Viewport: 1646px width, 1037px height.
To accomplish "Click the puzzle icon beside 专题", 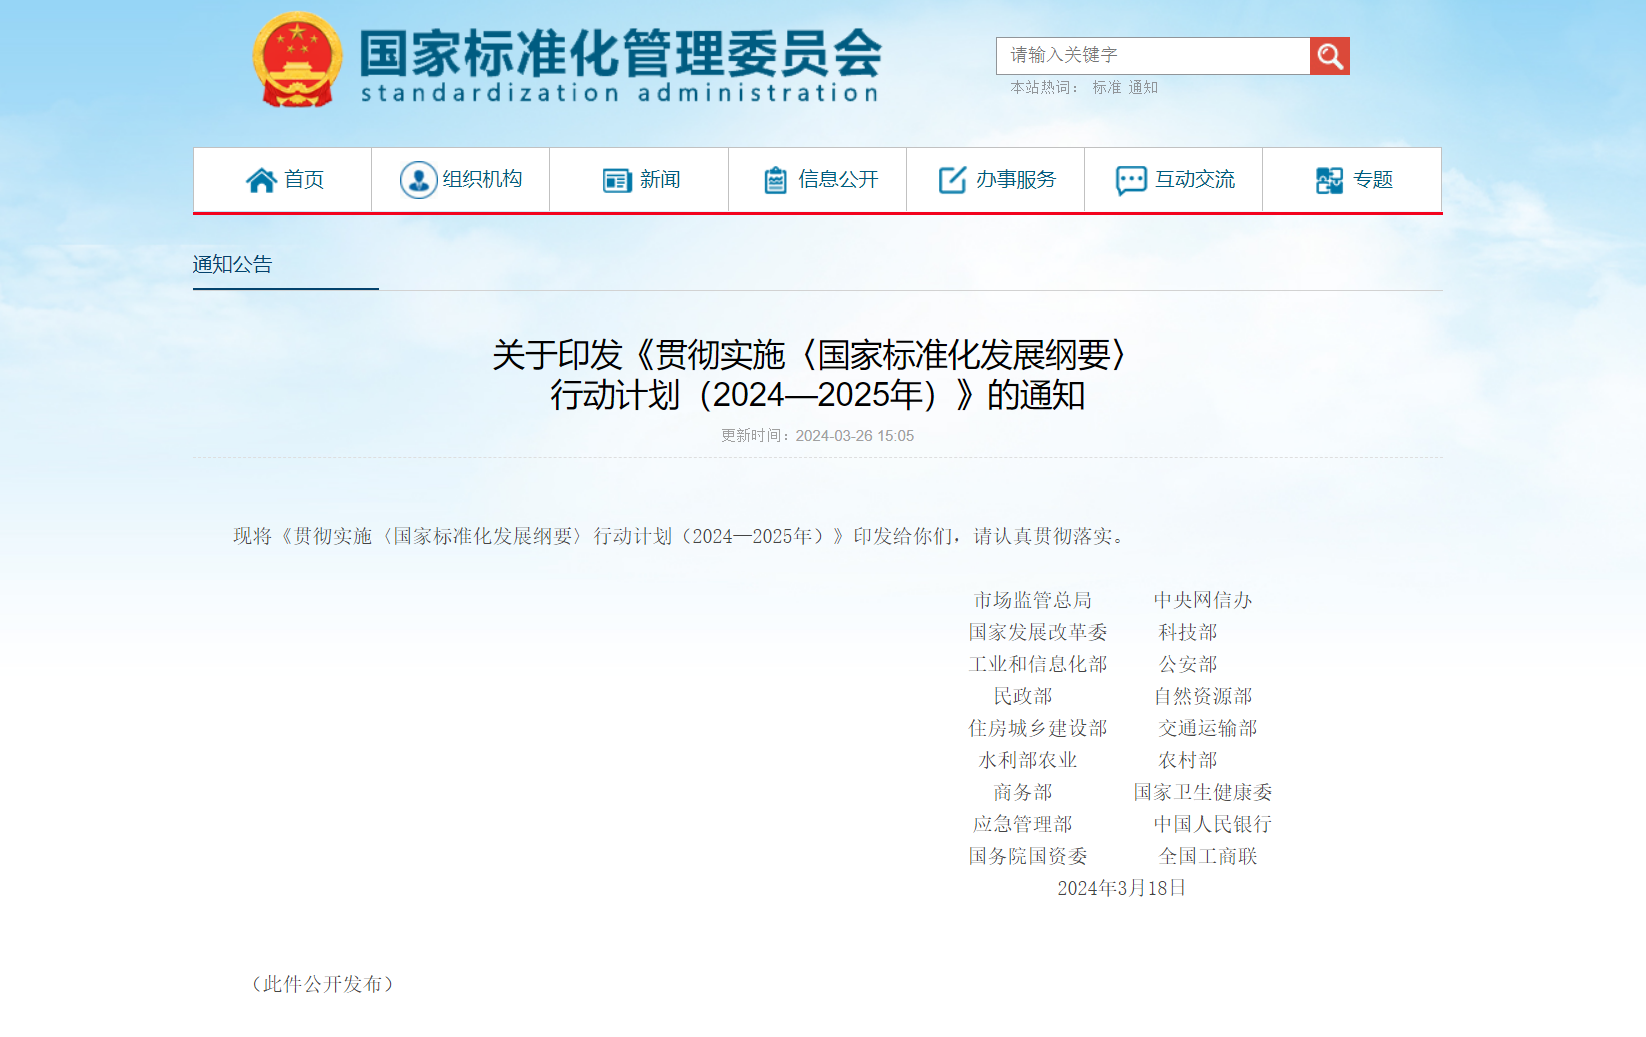I will (1329, 180).
